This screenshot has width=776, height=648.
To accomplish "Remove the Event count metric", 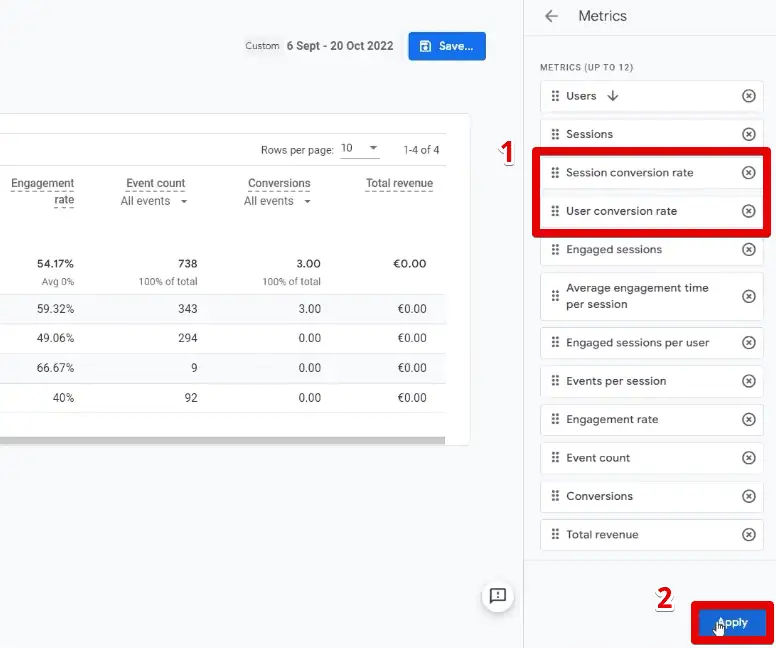I will pos(749,457).
